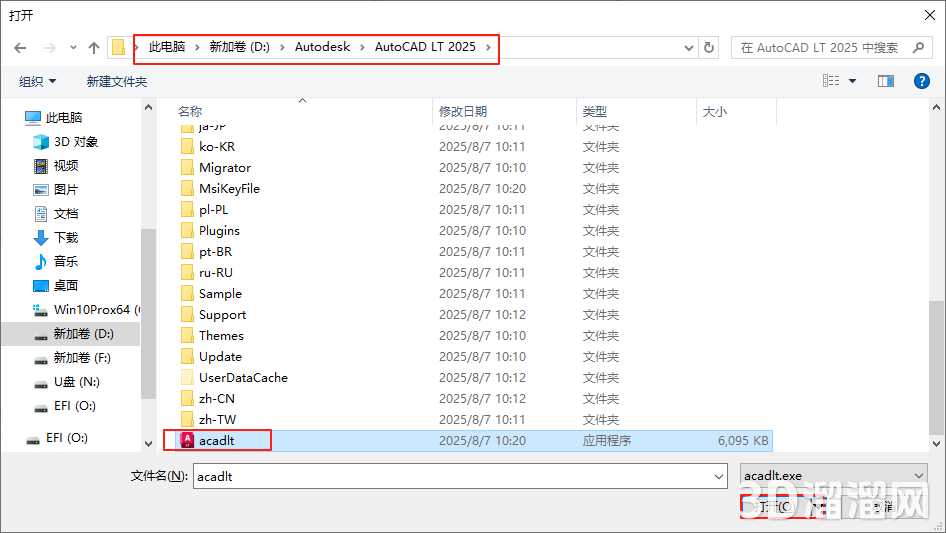Sort by 修改日期 column header
946x533 pixels.
coord(463,112)
